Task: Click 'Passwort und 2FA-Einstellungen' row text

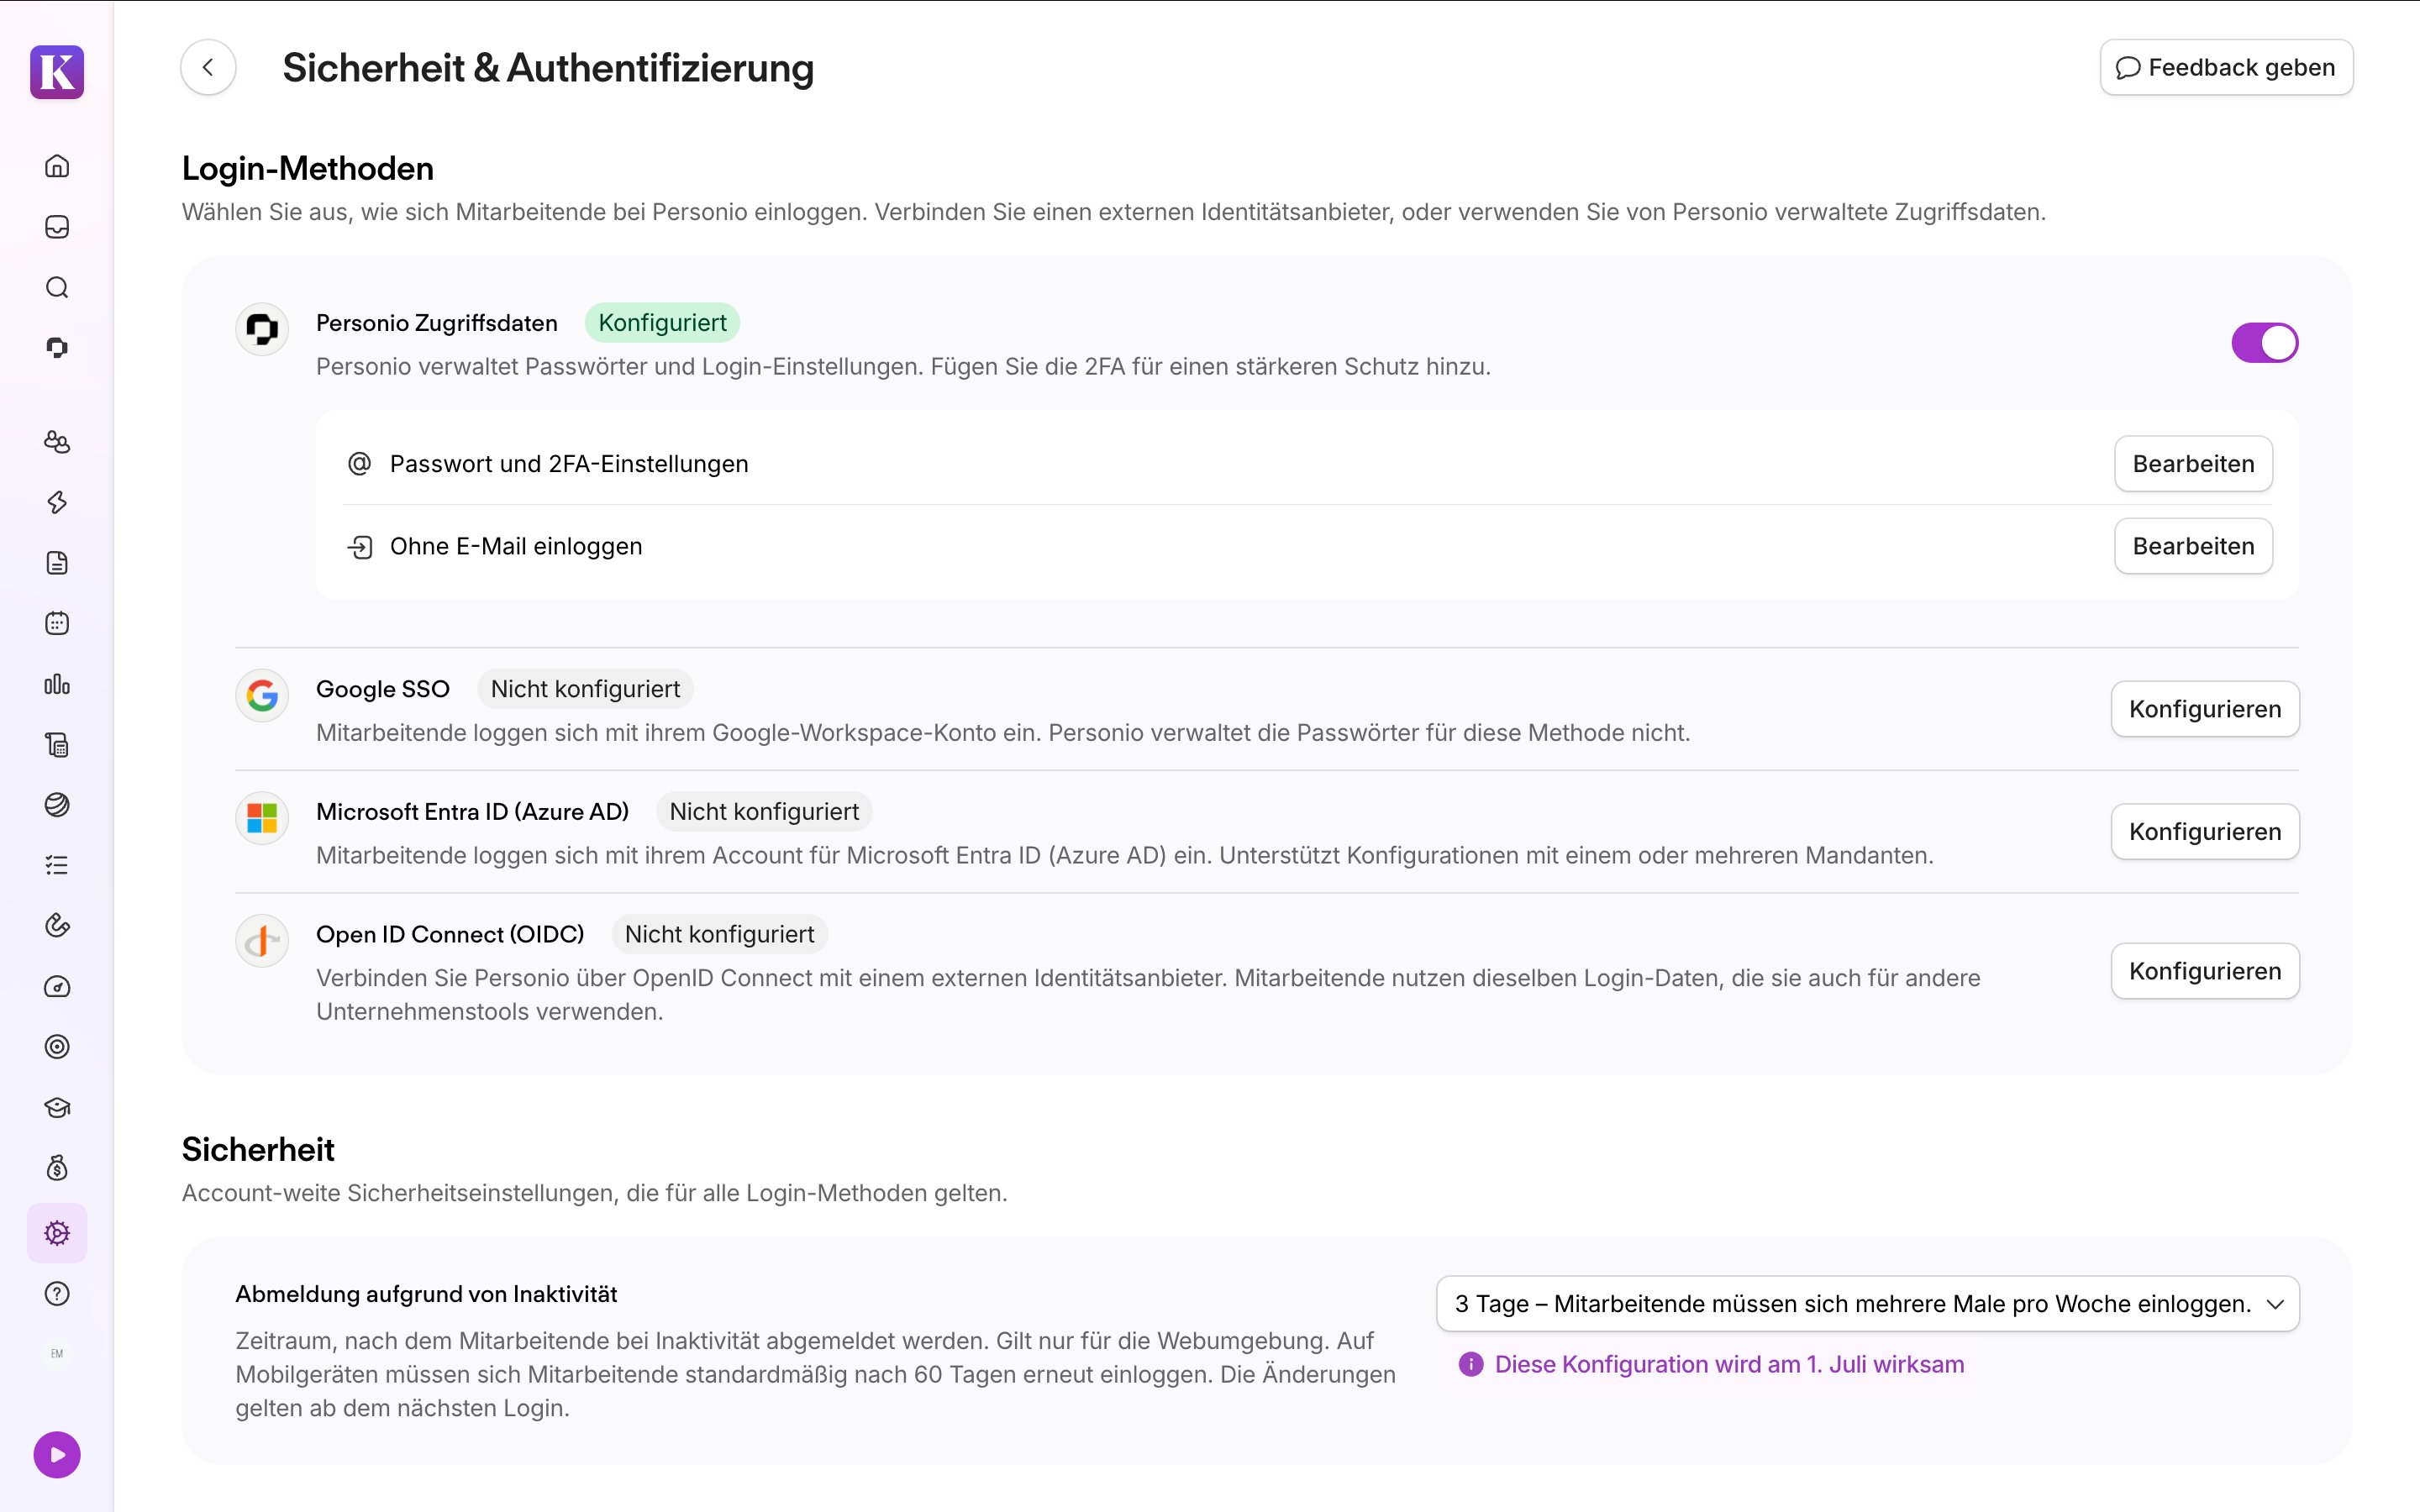Action: click(569, 464)
